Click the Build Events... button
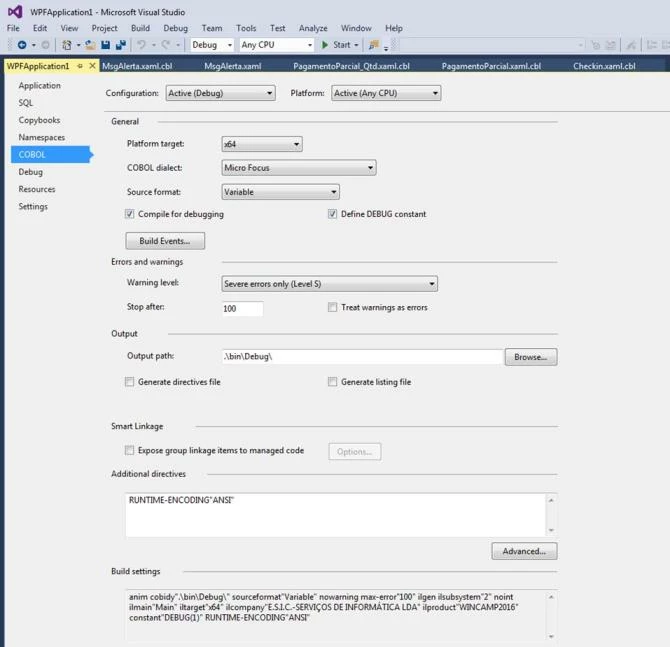The width and height of the screenshot is (670, 647). point(165,241)
